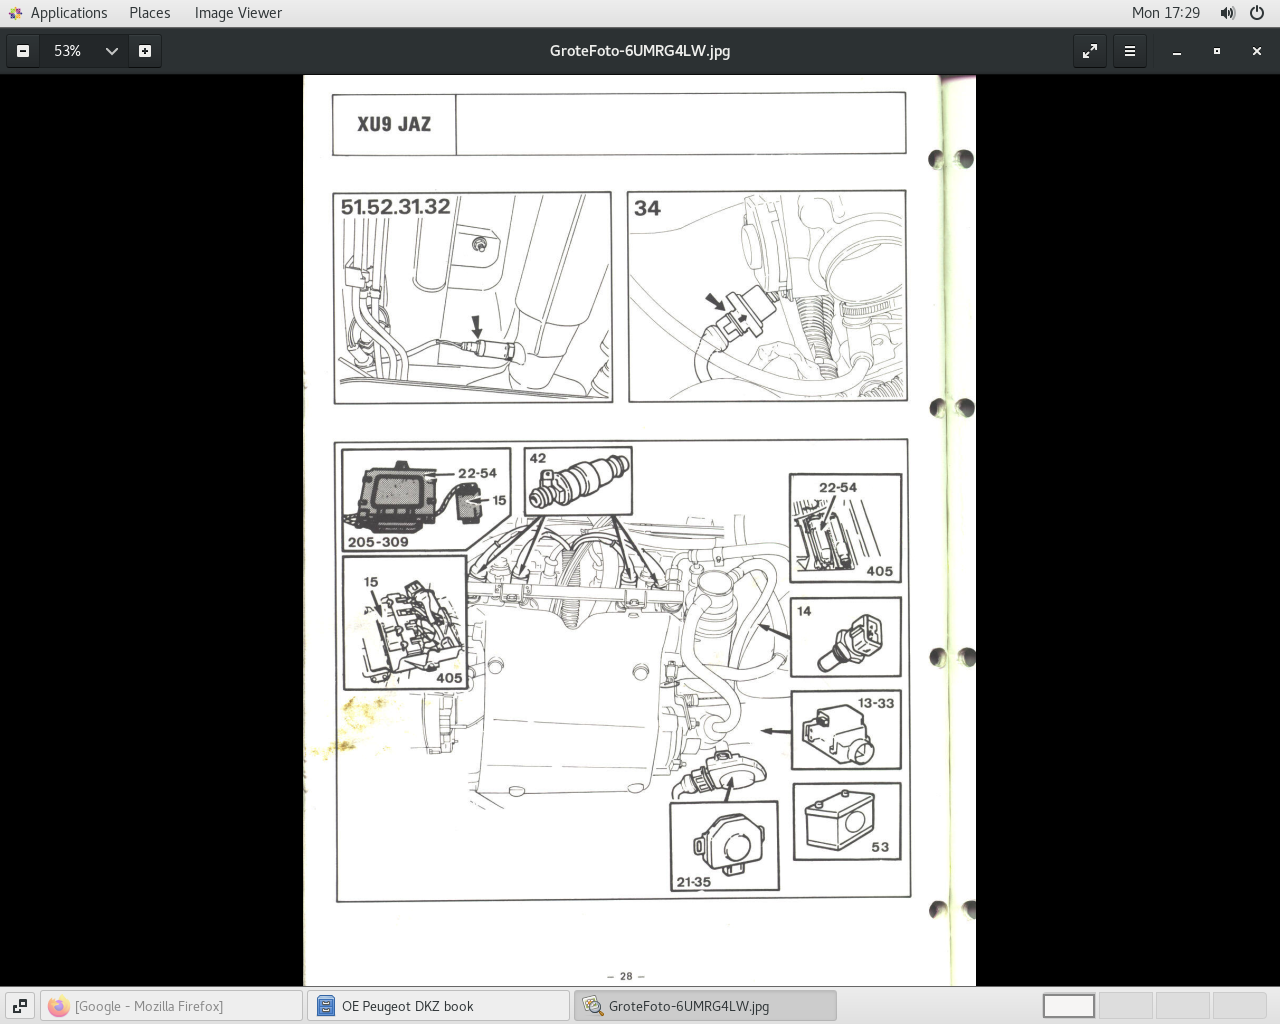The width and height of the screenshot is (1280, 1024).
Task: Click the document icon for OE Peugeot book
Action: coord(326,1006)
